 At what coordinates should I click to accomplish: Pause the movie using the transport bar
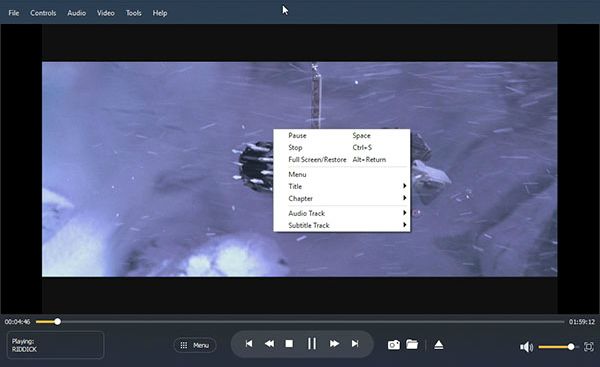pos(312,344)
